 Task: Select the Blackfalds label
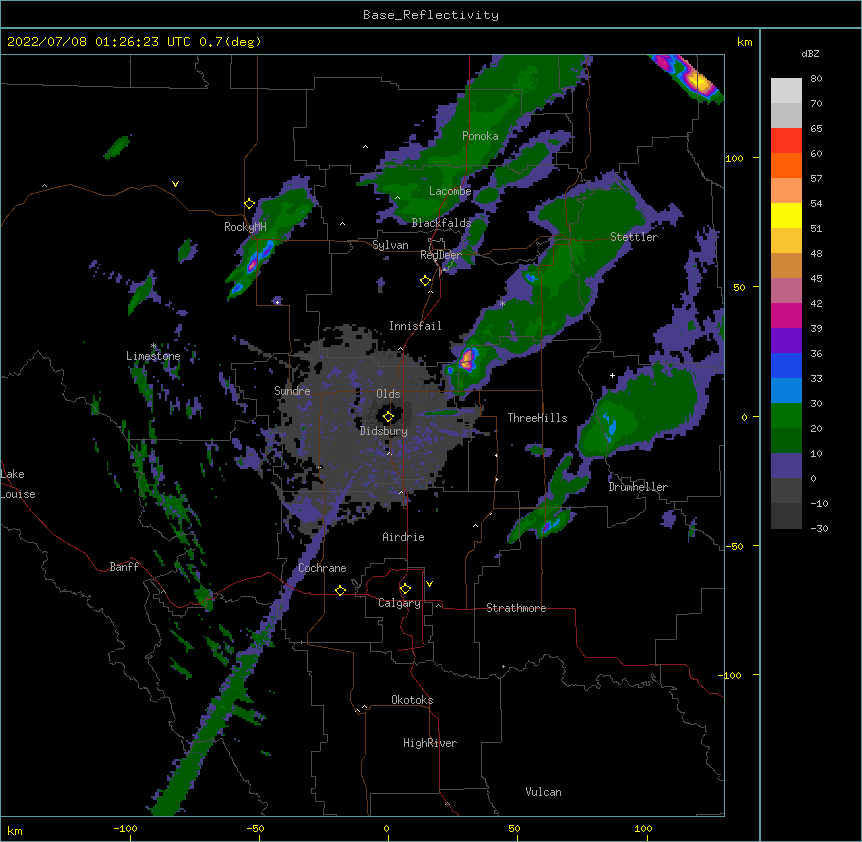point(441,223)
